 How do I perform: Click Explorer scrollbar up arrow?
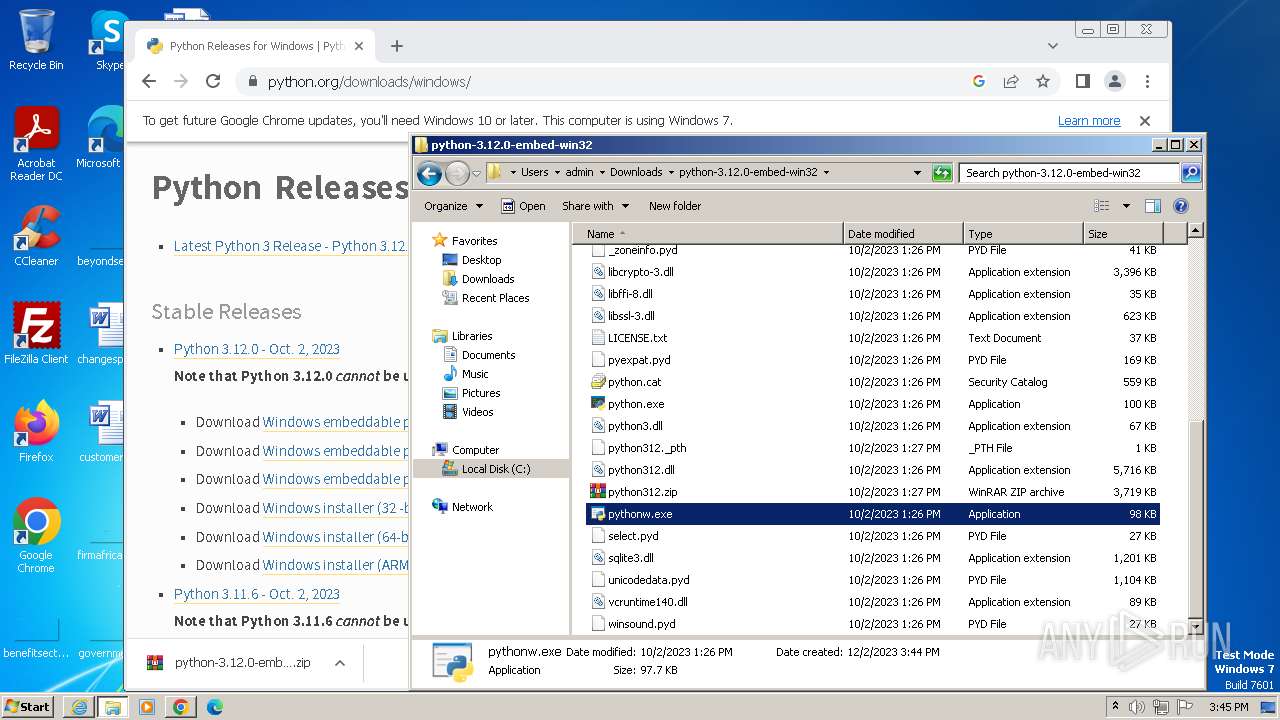coord(1195,231)
